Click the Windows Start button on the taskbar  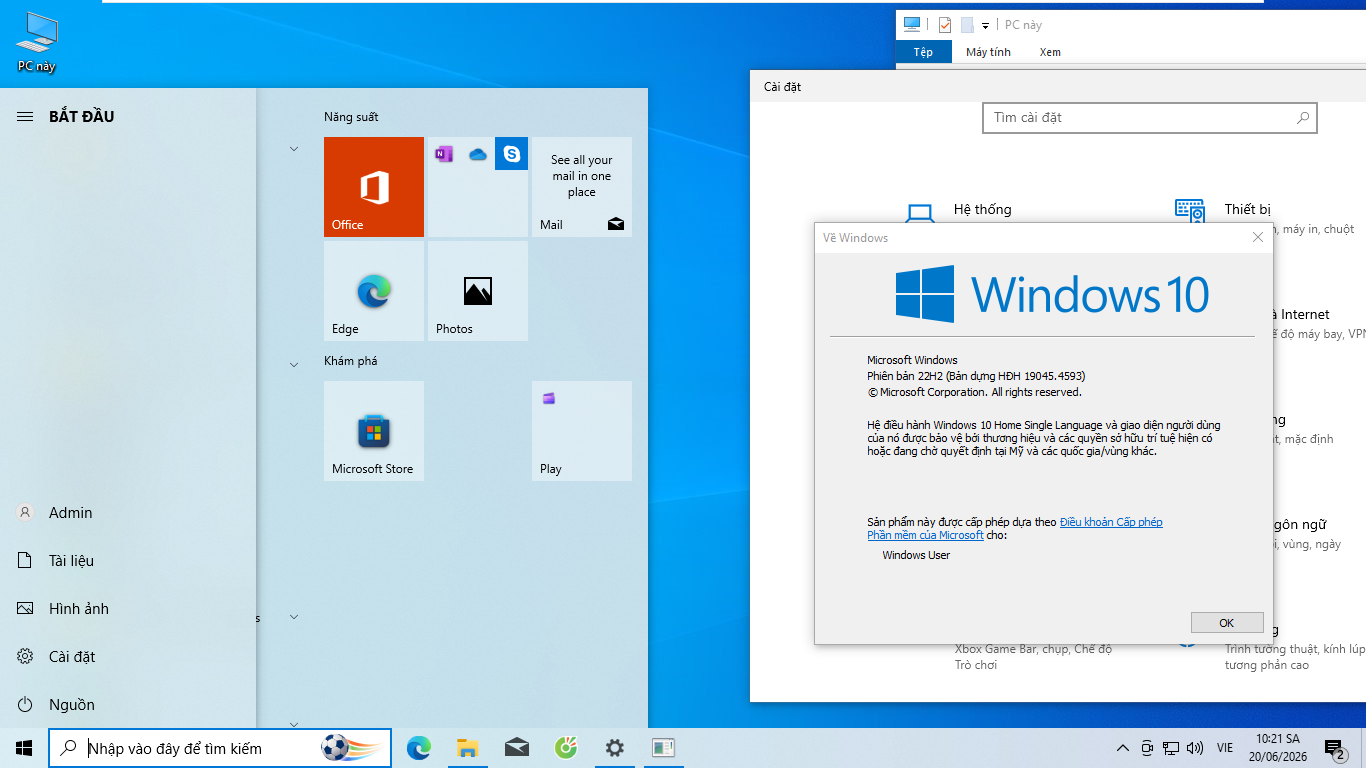24,748
